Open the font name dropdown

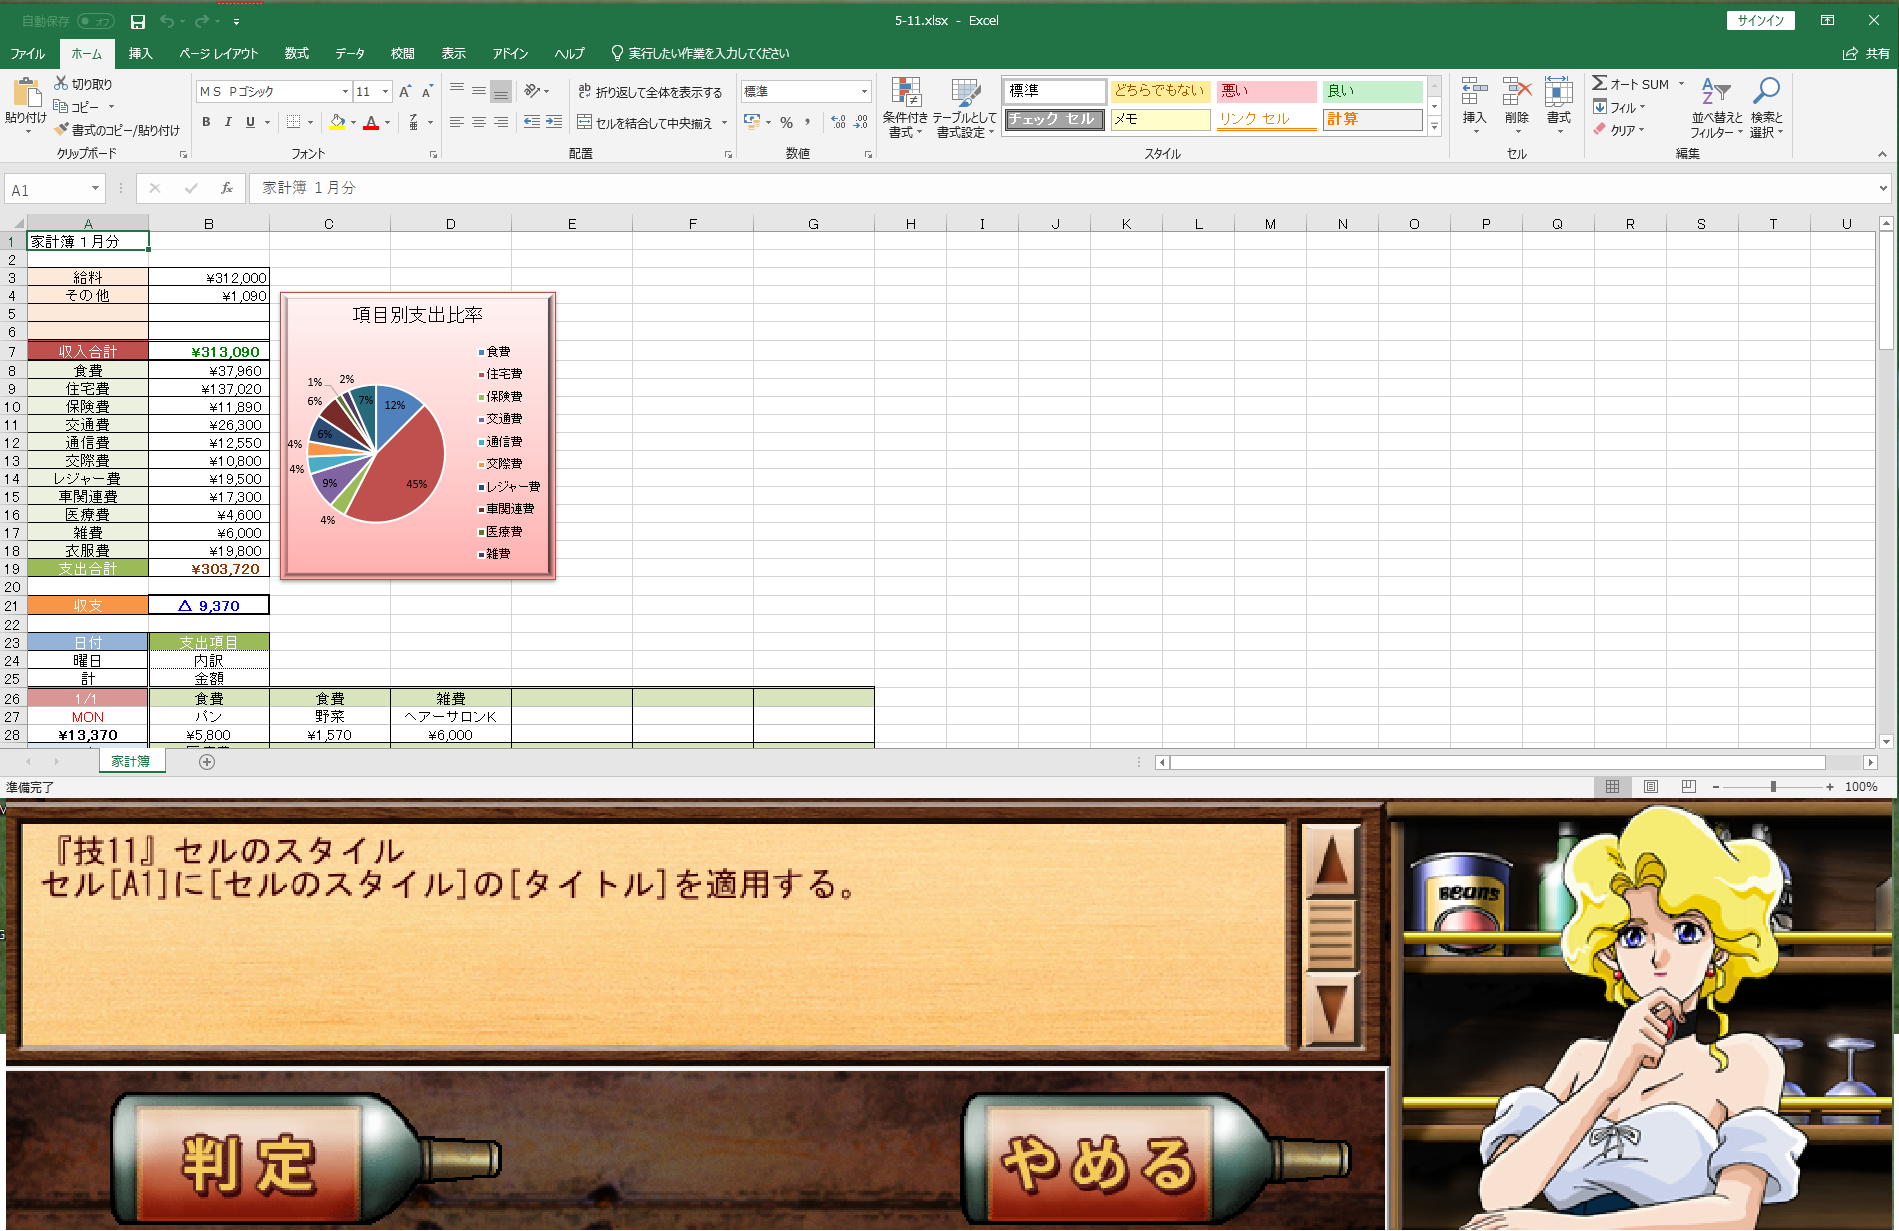[345, 91]
